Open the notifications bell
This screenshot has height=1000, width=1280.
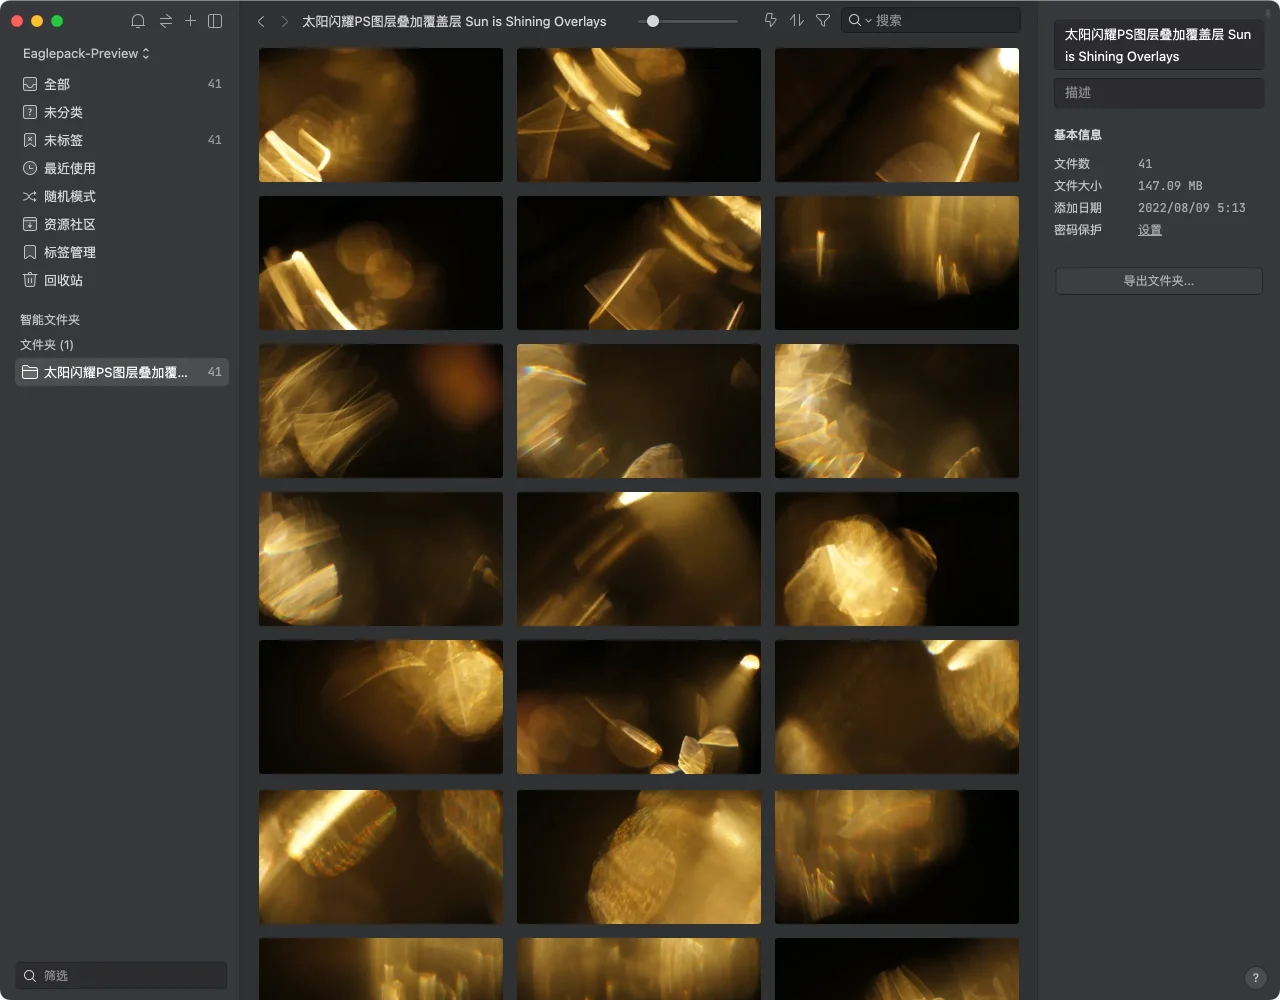pos(138,21)
